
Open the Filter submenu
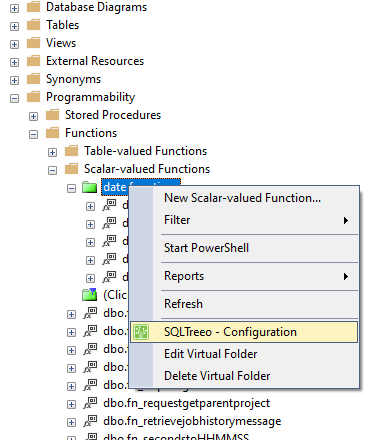[x=244, y=220]
